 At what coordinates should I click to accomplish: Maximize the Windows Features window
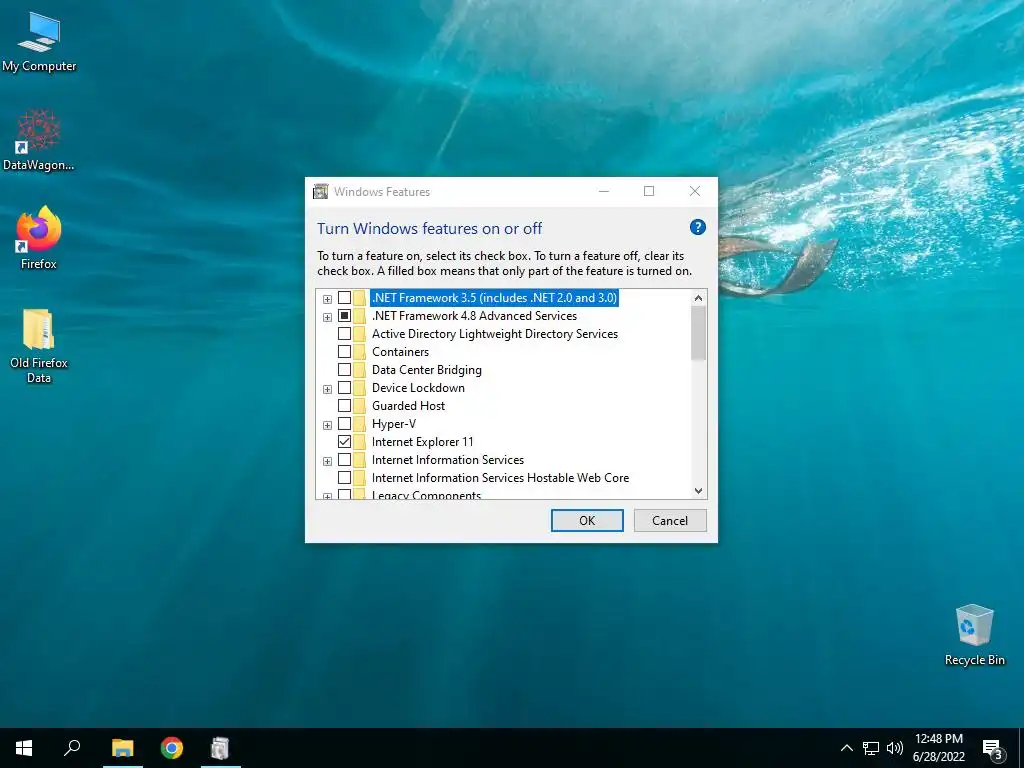click(x=648, y=191)
